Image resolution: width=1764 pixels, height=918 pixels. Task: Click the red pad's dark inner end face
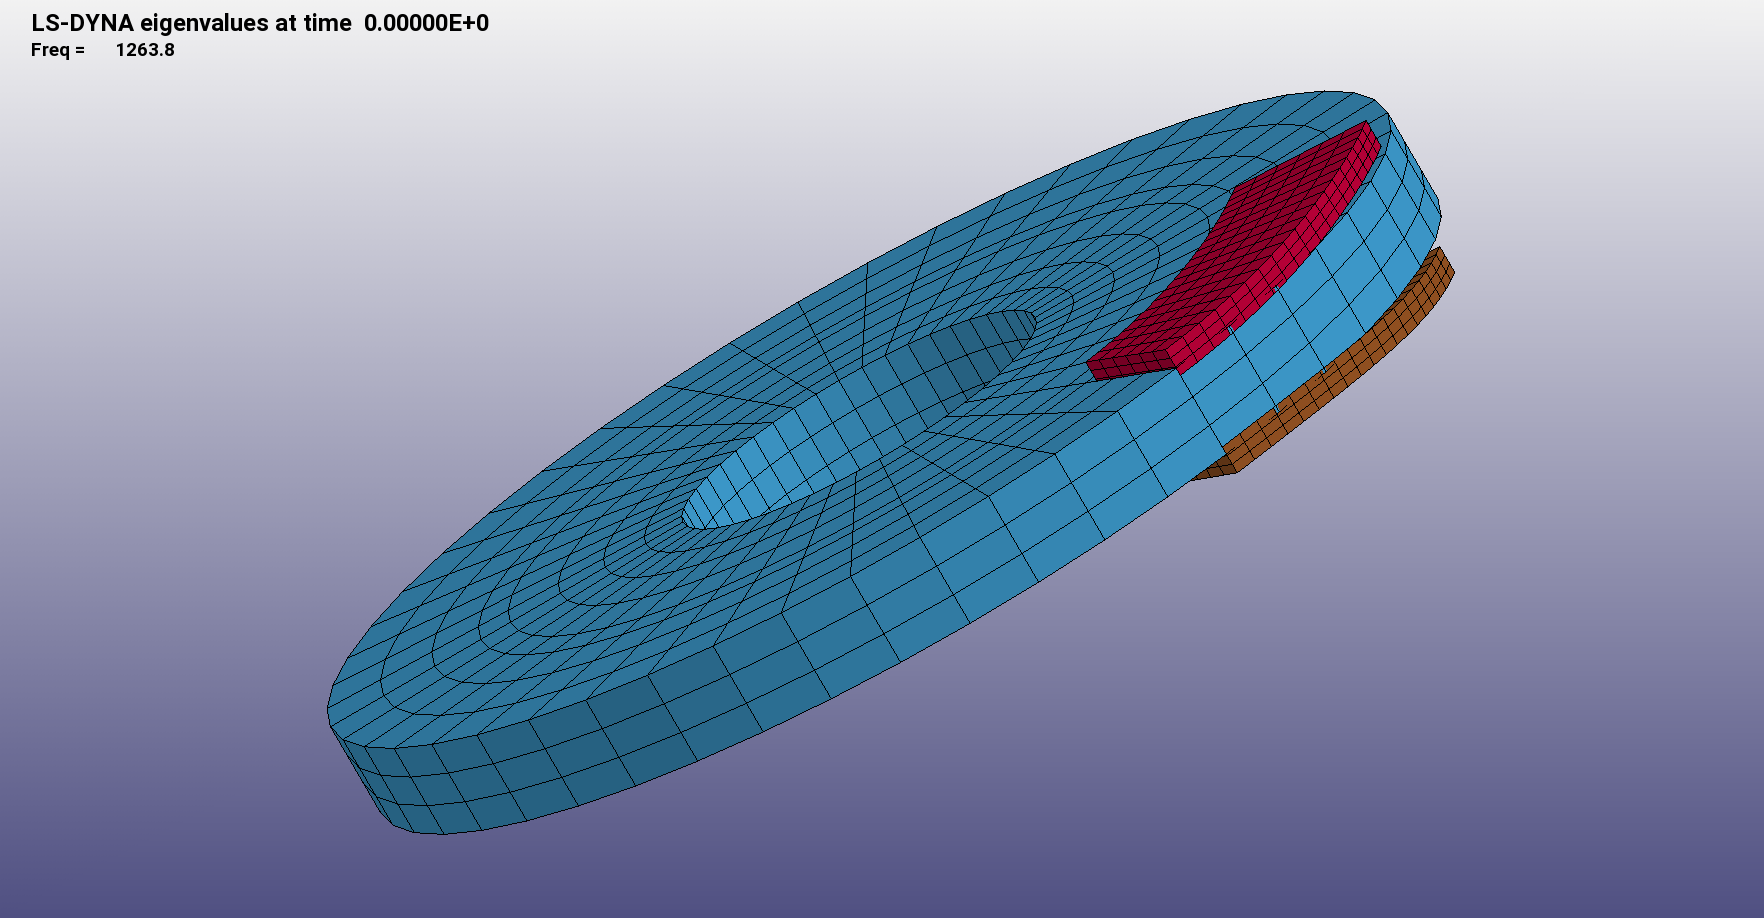[1130, 368]
